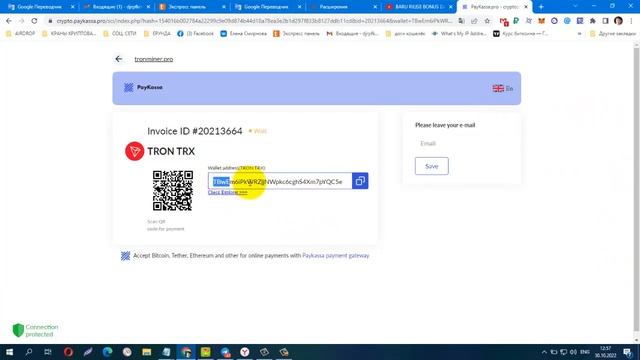The height and width of the screenshot is (360, 640).
Task: Reload the current page
Action: coord(34,21)
